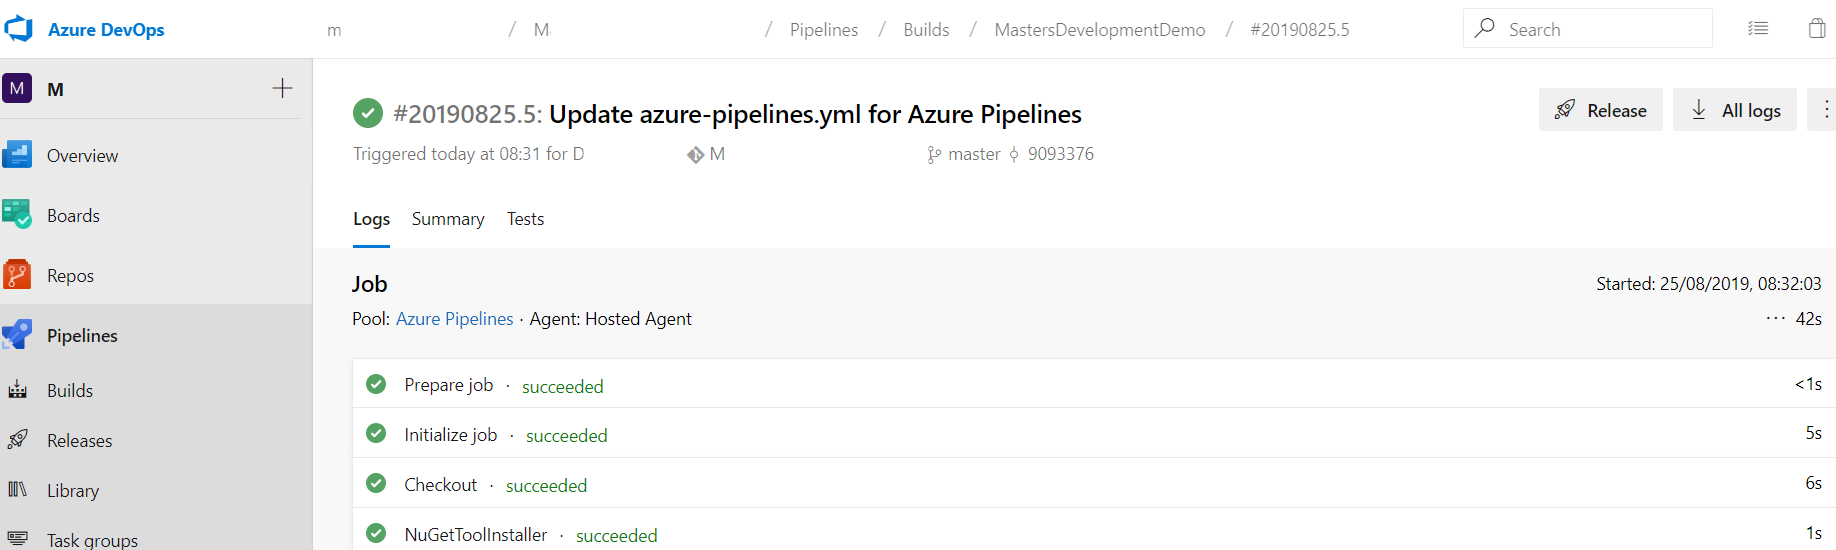1836x550 pixels.
Task: Open the Azure Pipelines pool link
Action: tap(454, 319)
